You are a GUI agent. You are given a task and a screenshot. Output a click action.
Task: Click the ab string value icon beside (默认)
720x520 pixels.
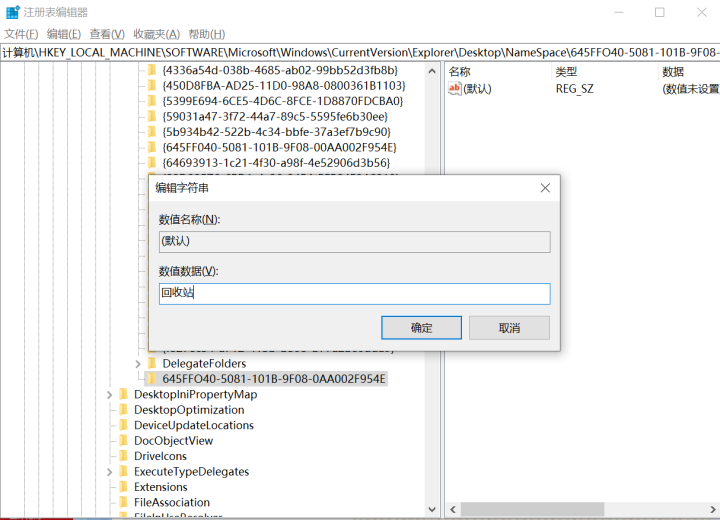point(455,89)
